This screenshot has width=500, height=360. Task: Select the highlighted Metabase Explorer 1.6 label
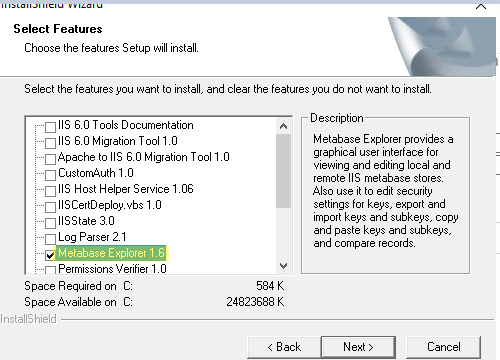111,253
